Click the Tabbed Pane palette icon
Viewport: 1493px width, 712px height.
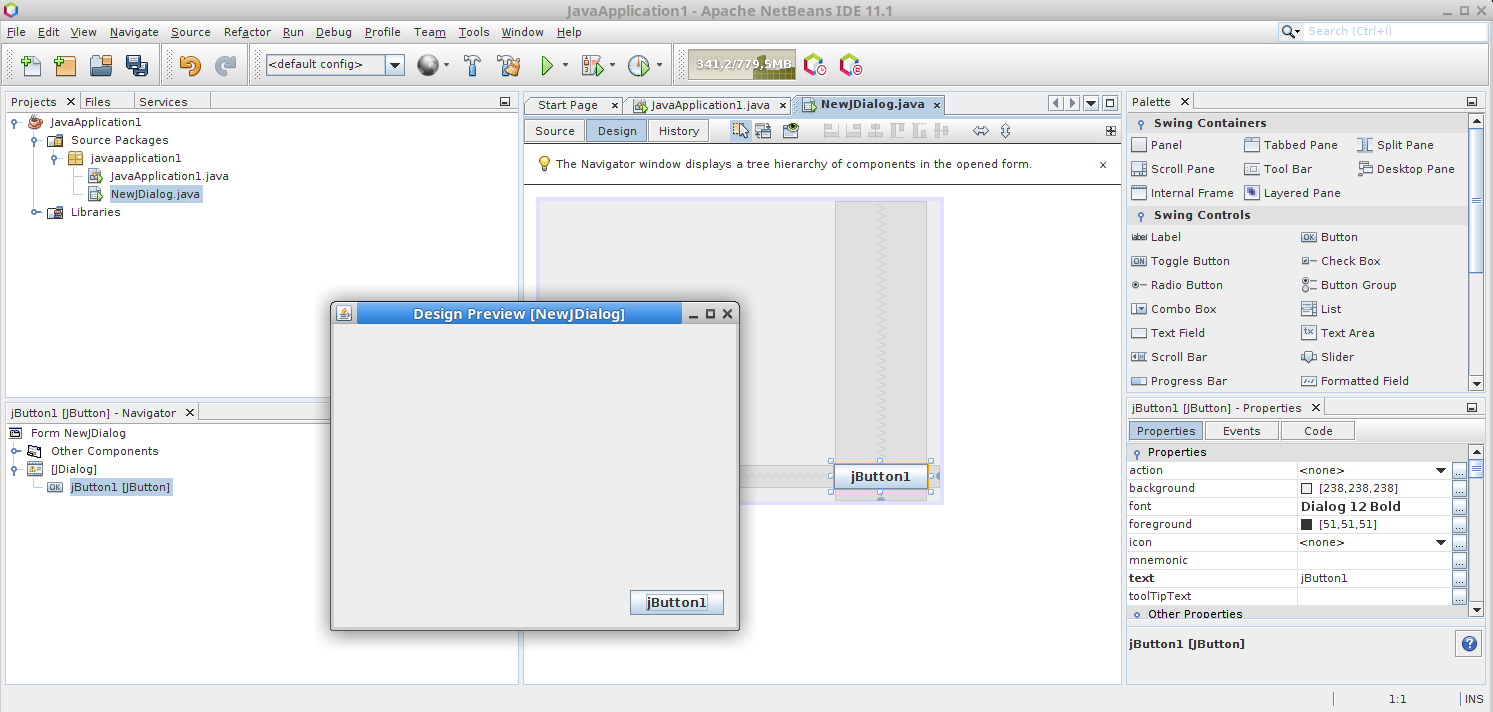[1252, 145]
